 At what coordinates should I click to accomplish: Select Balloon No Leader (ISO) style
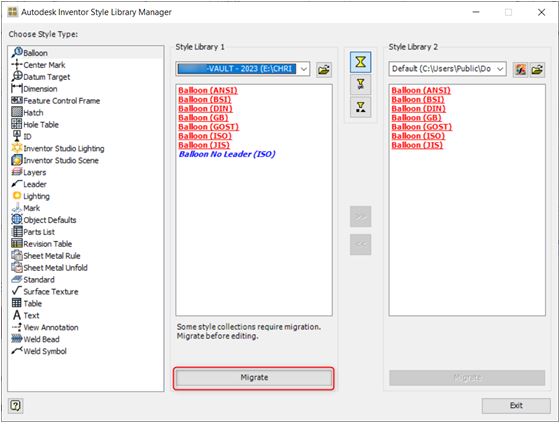227,154
